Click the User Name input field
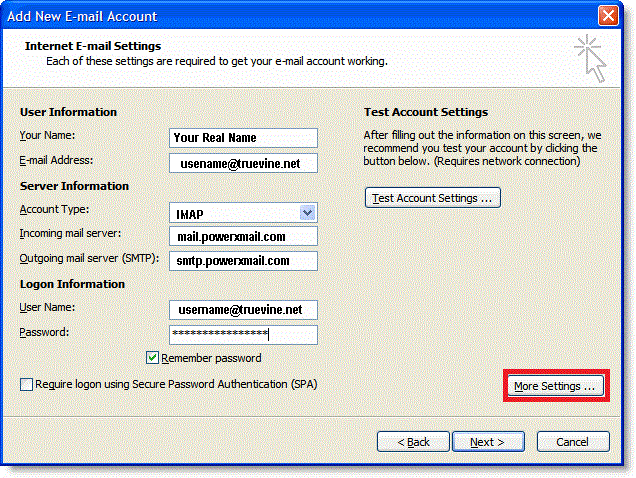The height and width of the screenshot is (478, 636). tap(243, 310)
